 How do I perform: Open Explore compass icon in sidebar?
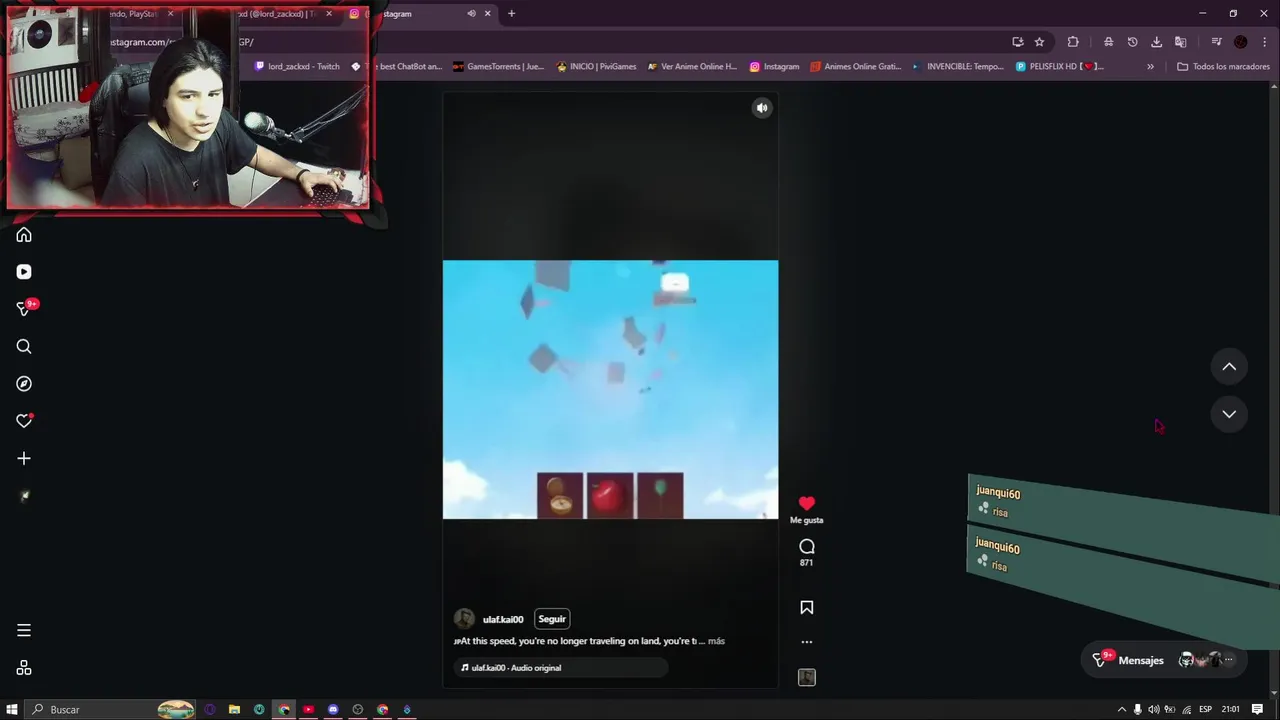point(24,384)
